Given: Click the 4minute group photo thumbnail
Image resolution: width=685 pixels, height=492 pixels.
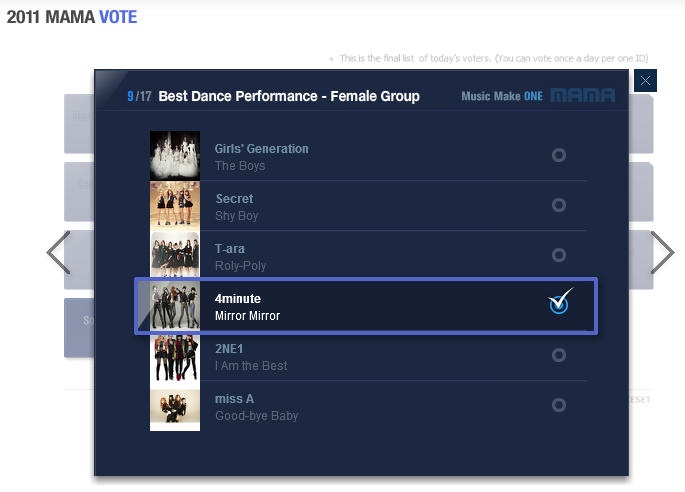Looking at the screenshot, I should click(x=175, y=306).
